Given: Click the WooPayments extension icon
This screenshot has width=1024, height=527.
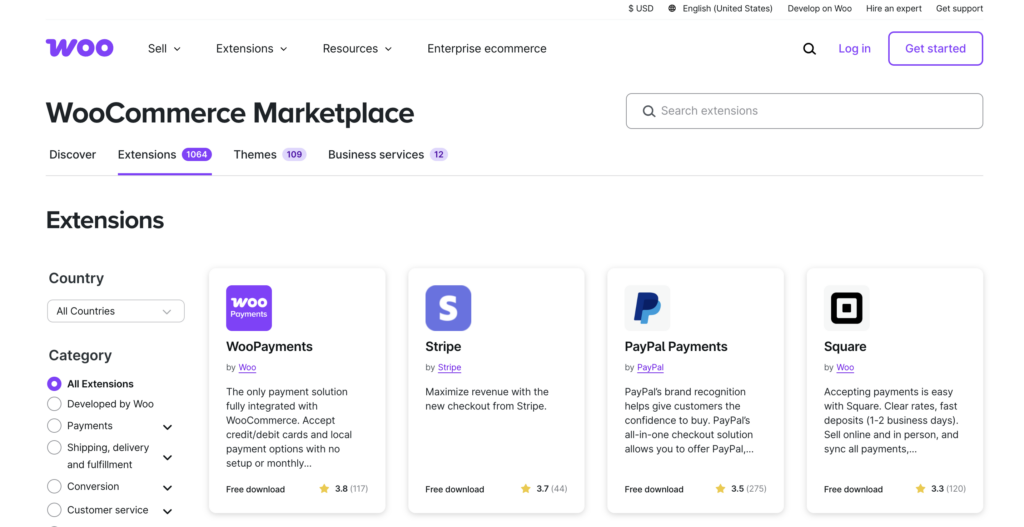Looking at the screenshot, I should click(249, 308).
